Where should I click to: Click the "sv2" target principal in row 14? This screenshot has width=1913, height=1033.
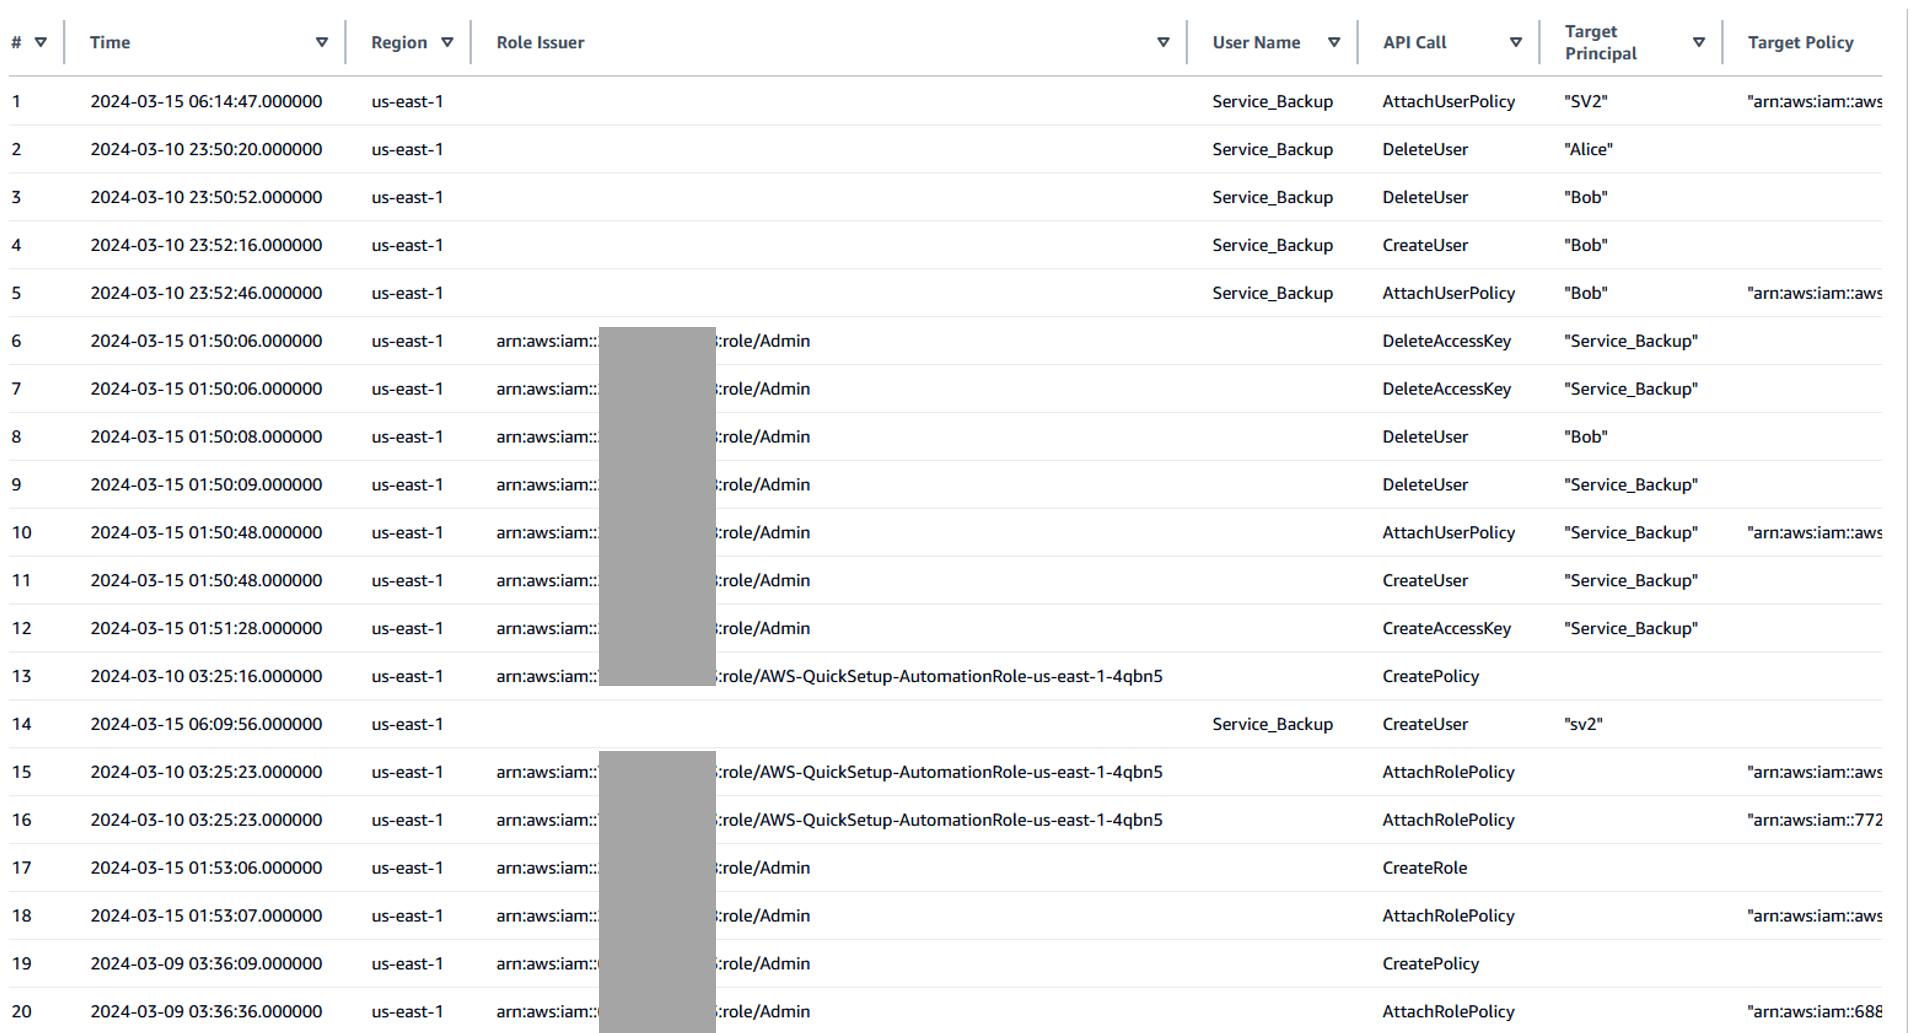[1582, 724]
